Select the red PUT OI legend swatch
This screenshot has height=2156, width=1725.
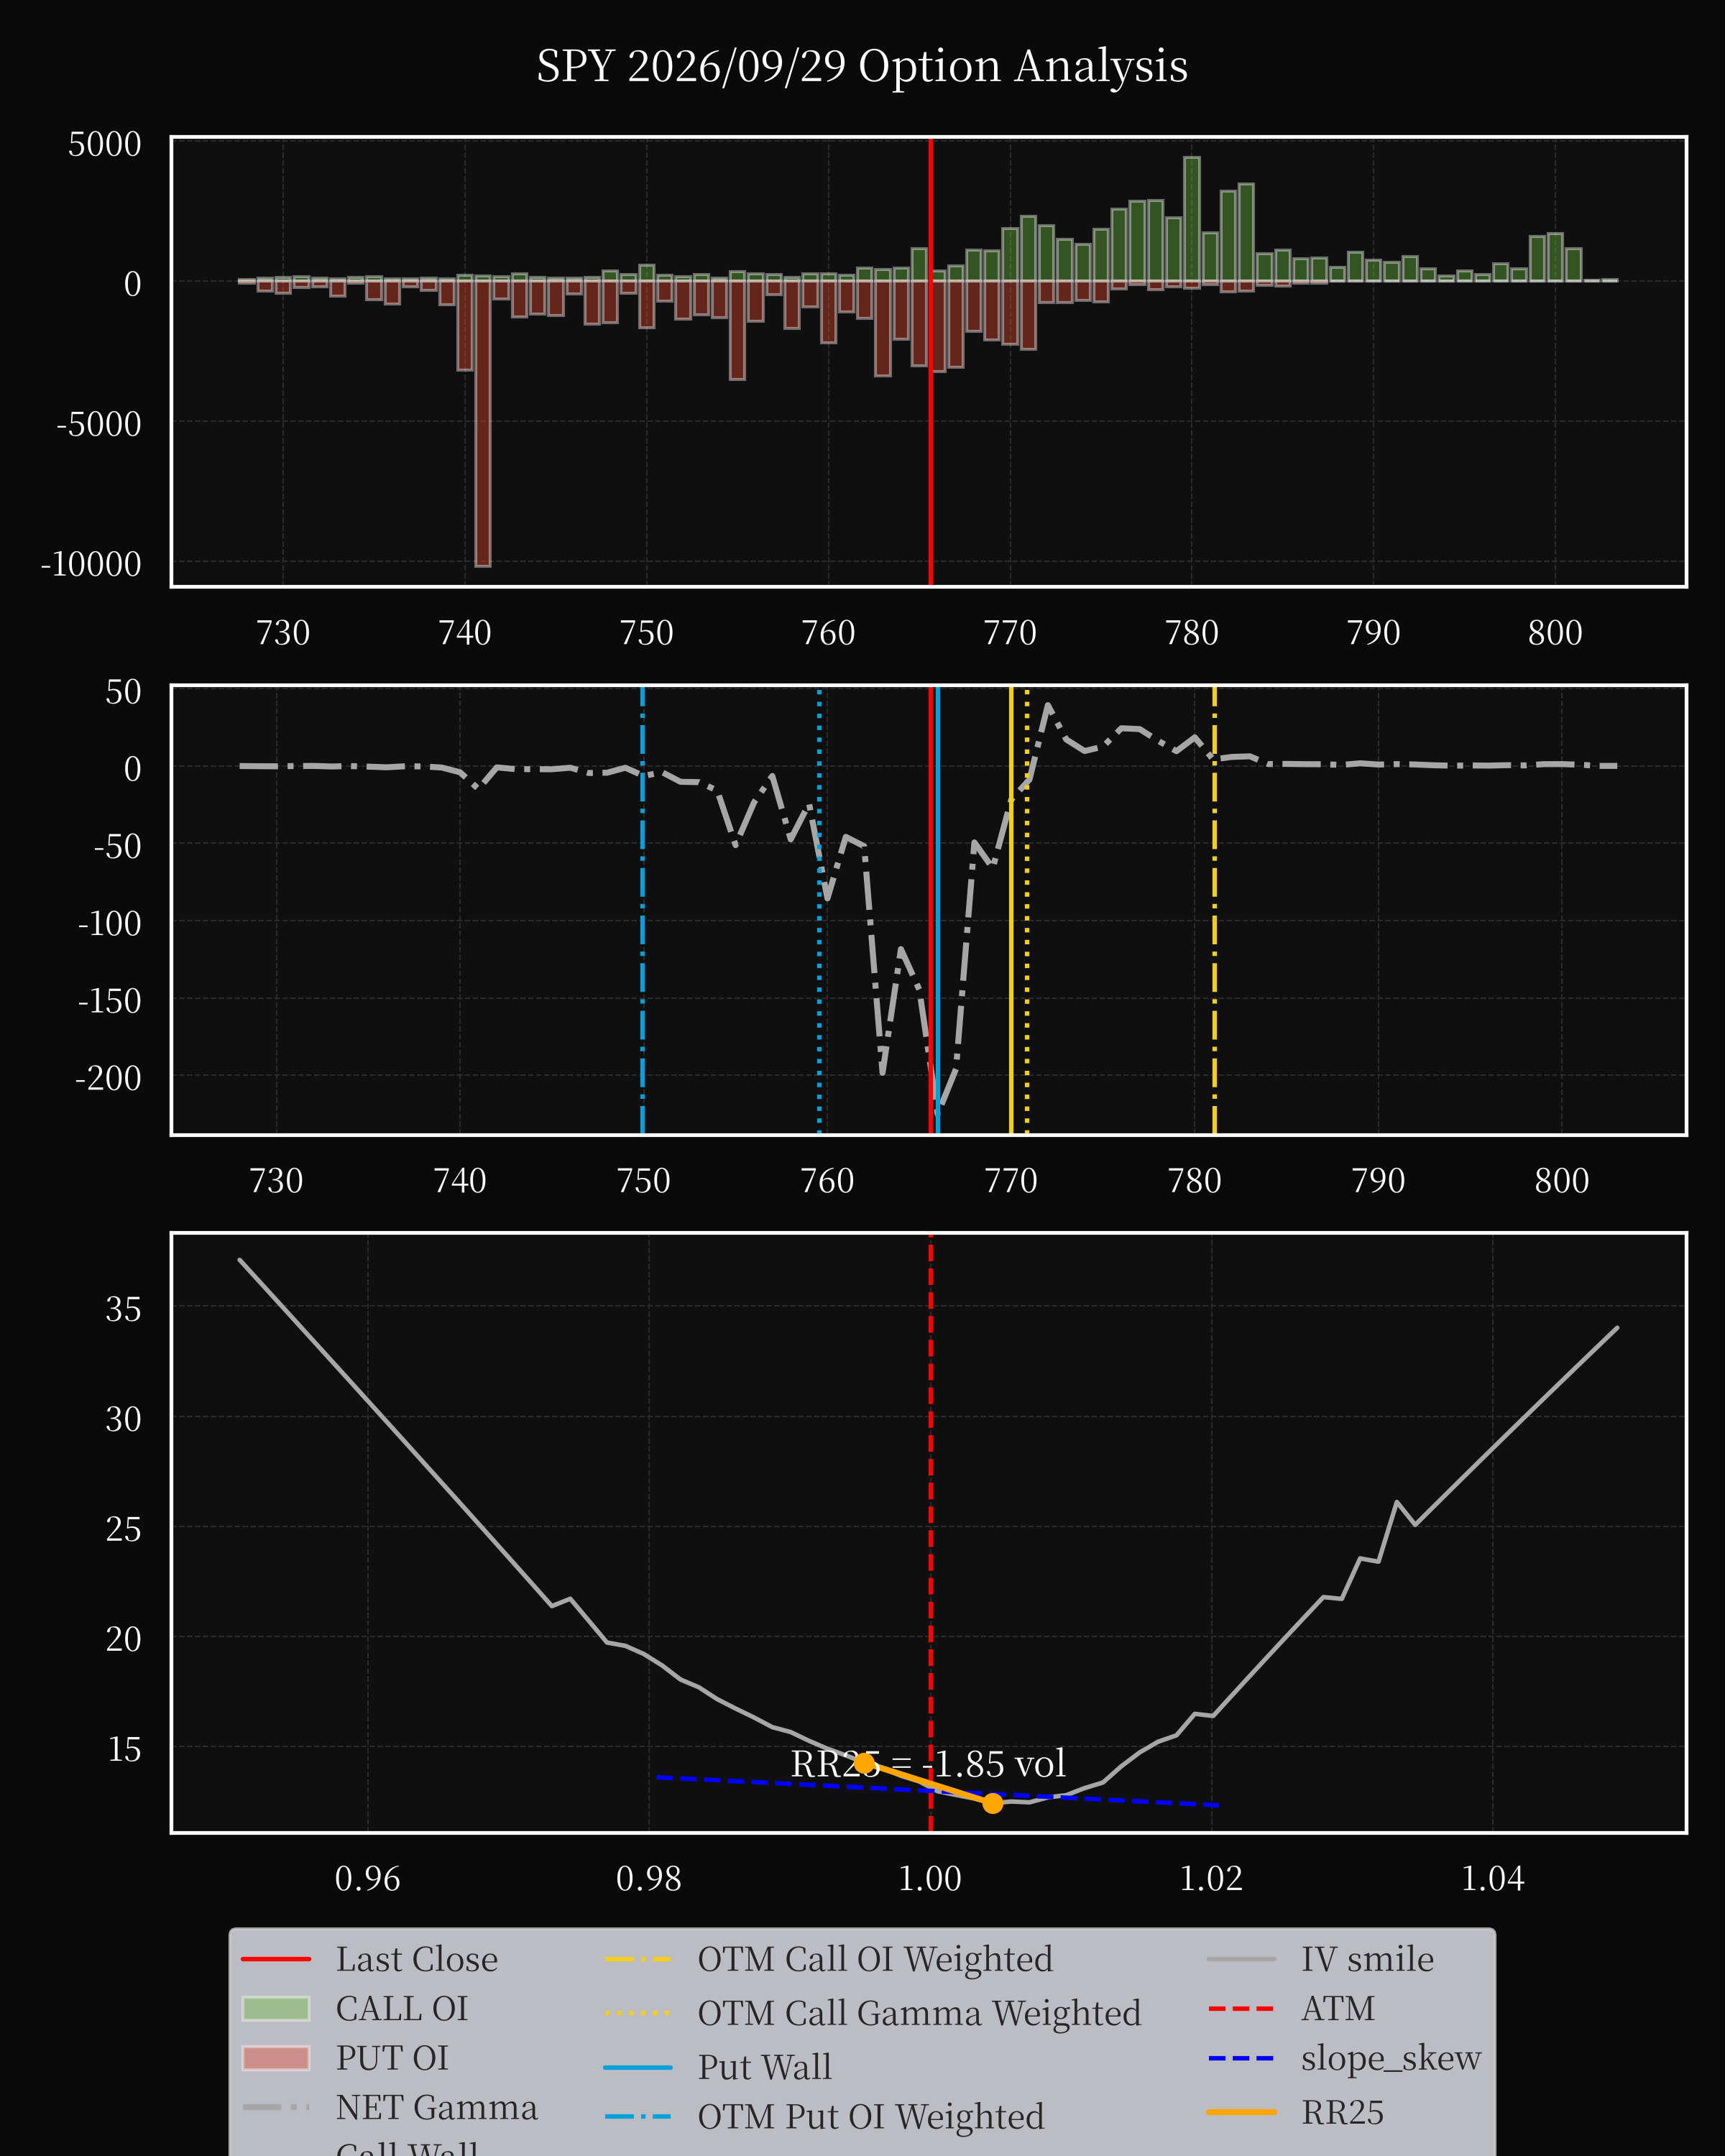pyautogui.click(x=276, y=2058)
